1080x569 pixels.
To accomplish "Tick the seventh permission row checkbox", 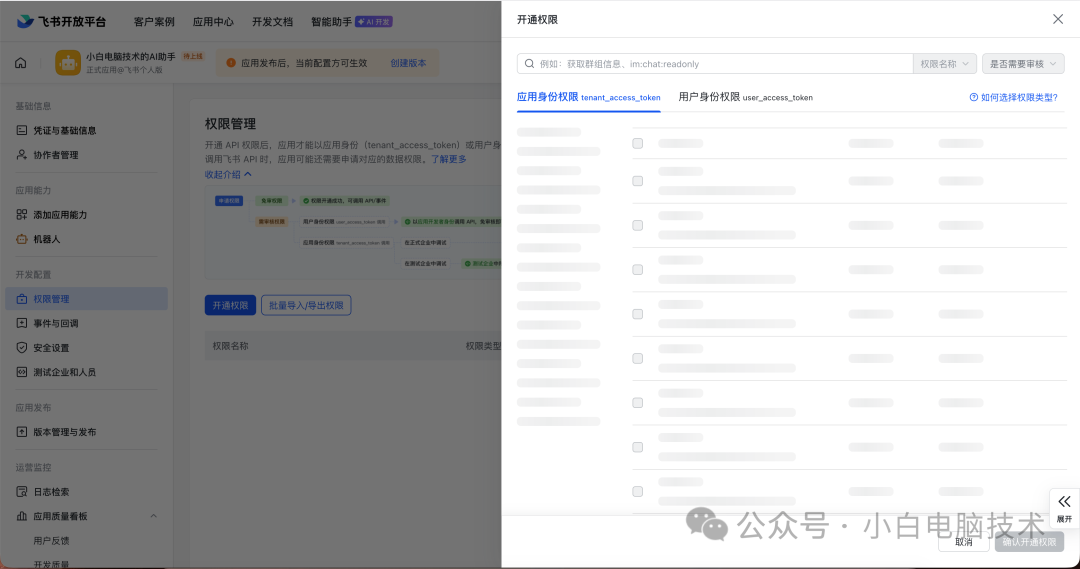I will pos(638,403).
